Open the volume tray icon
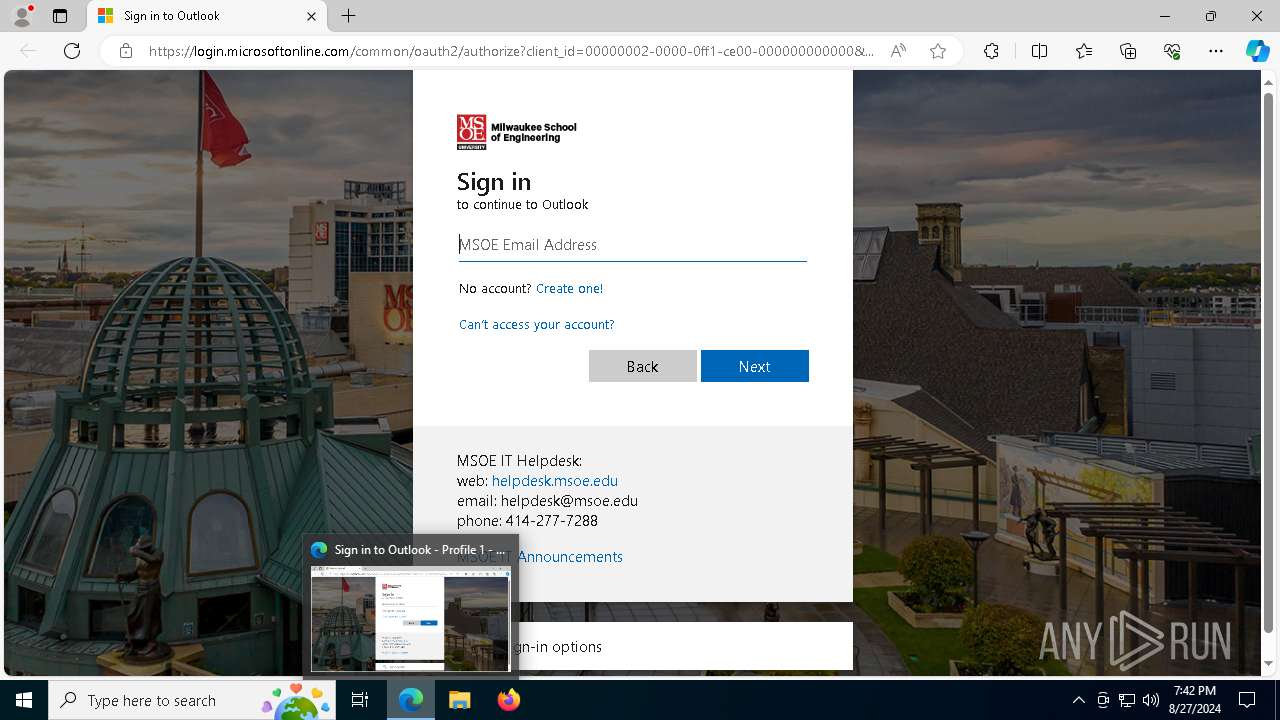The height and width of the screenshot is (720, 1280). 1151,700
